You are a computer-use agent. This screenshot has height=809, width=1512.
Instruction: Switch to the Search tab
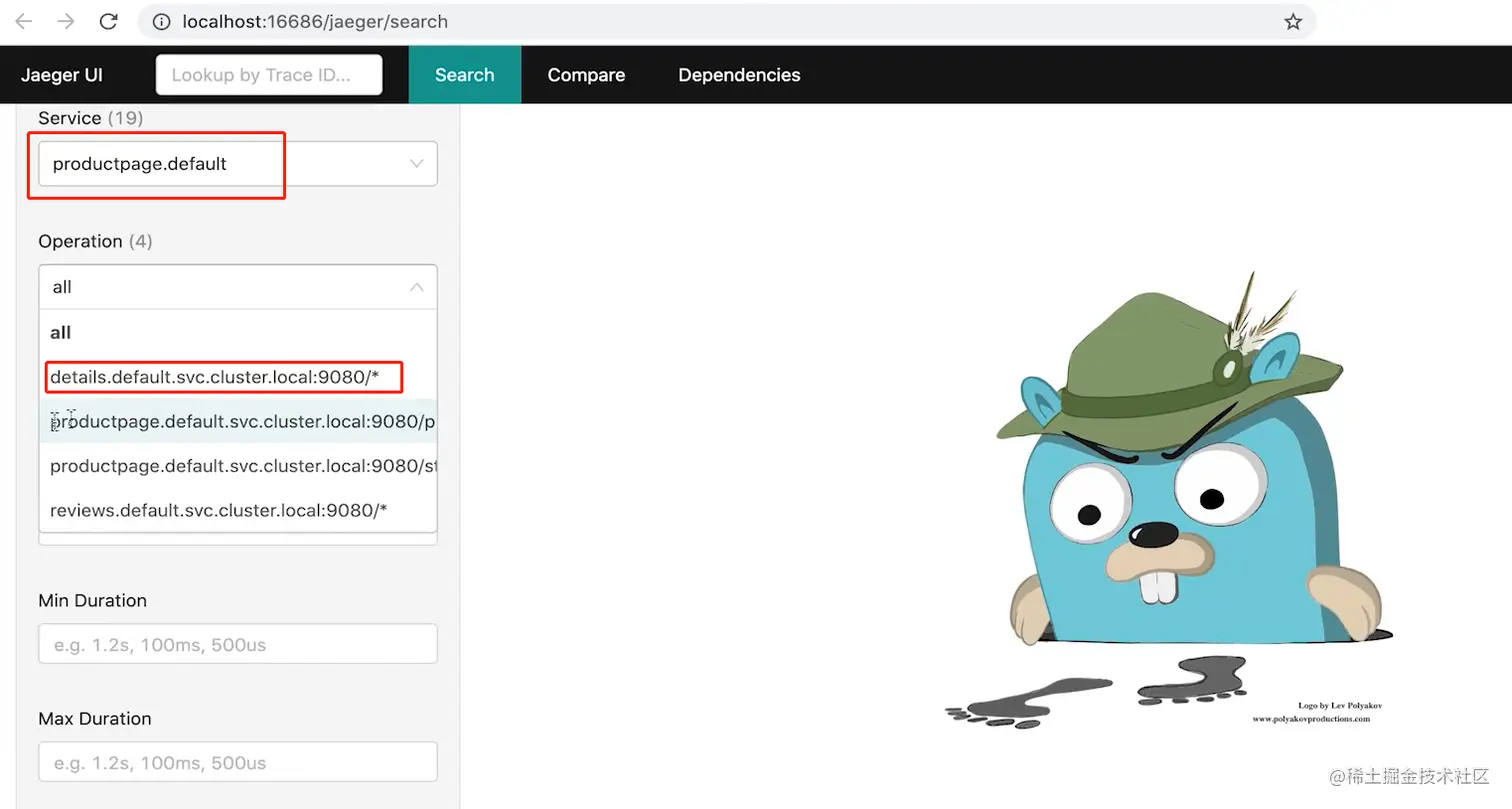(464, 75)
